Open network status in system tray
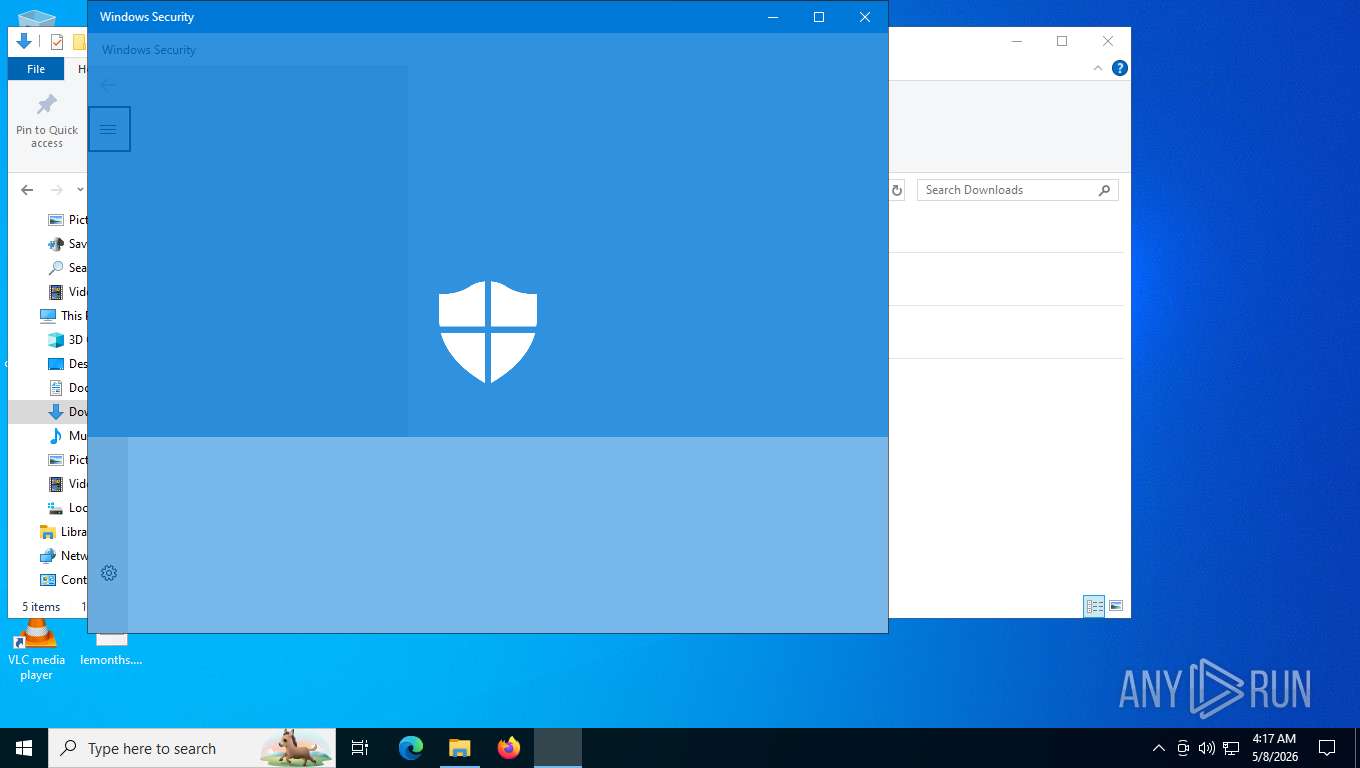Image resolution: width=1360 pixels, height=768 pixels. point(1231,748)
